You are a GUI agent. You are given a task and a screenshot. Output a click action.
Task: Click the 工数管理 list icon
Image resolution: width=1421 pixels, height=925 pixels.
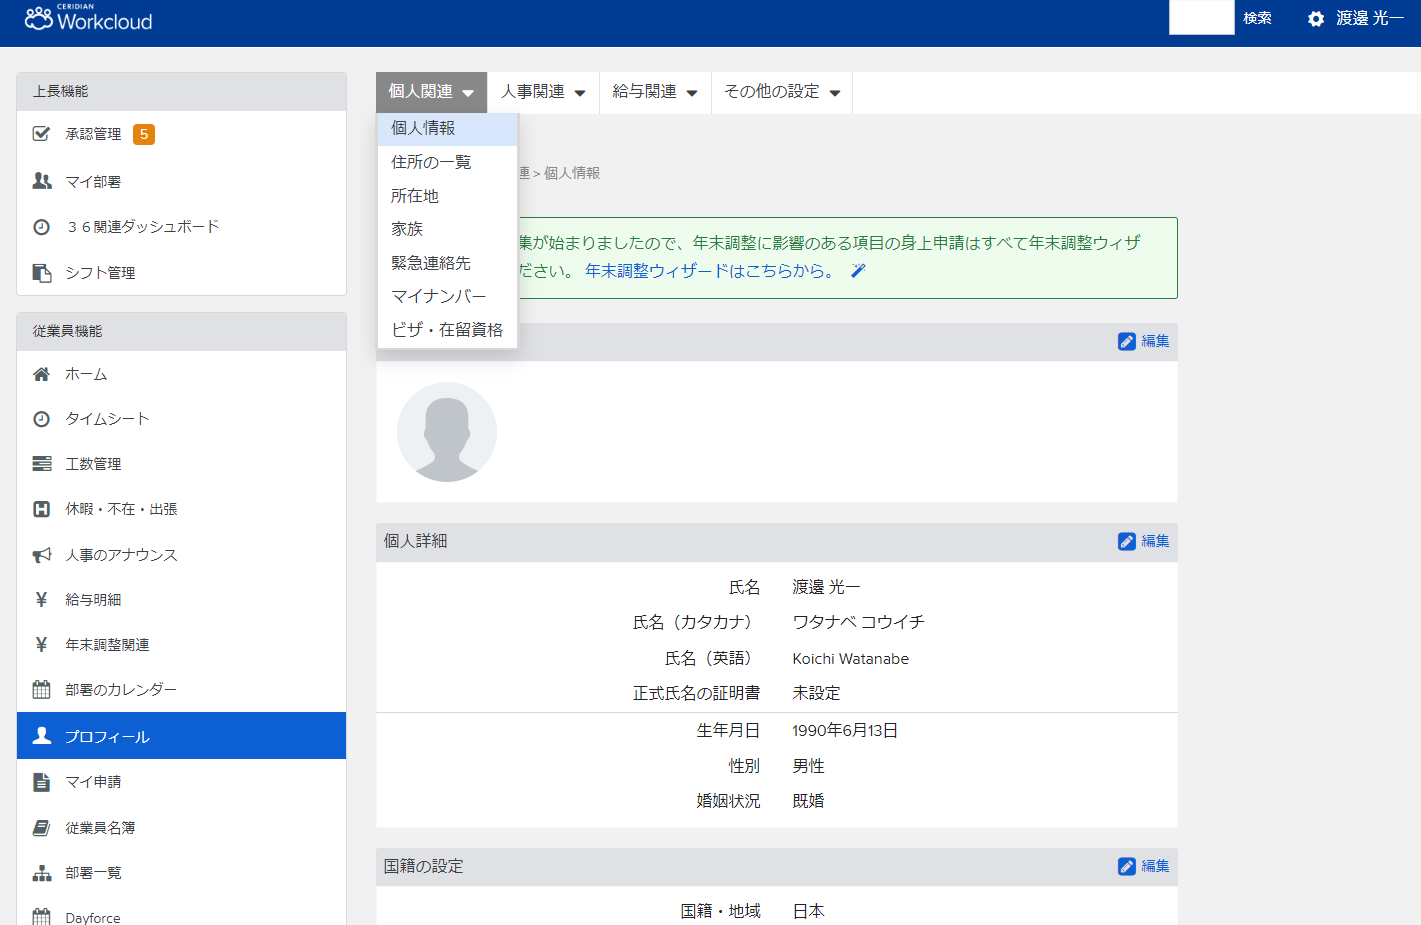pyautogui.click(x=42, y=464)
